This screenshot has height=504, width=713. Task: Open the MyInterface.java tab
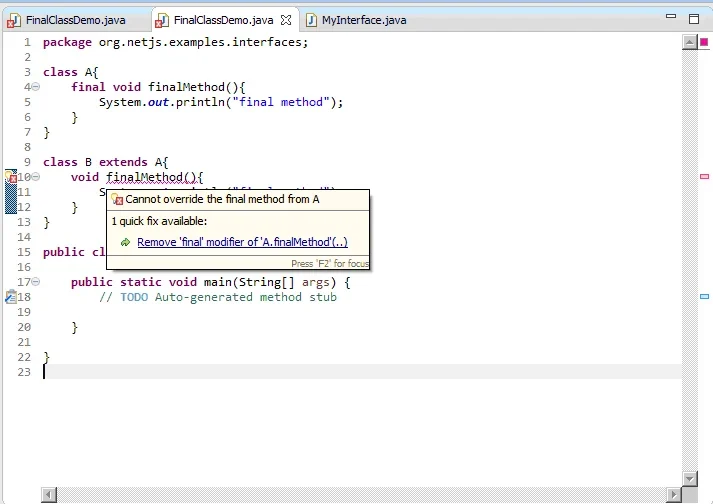(364, 20)
